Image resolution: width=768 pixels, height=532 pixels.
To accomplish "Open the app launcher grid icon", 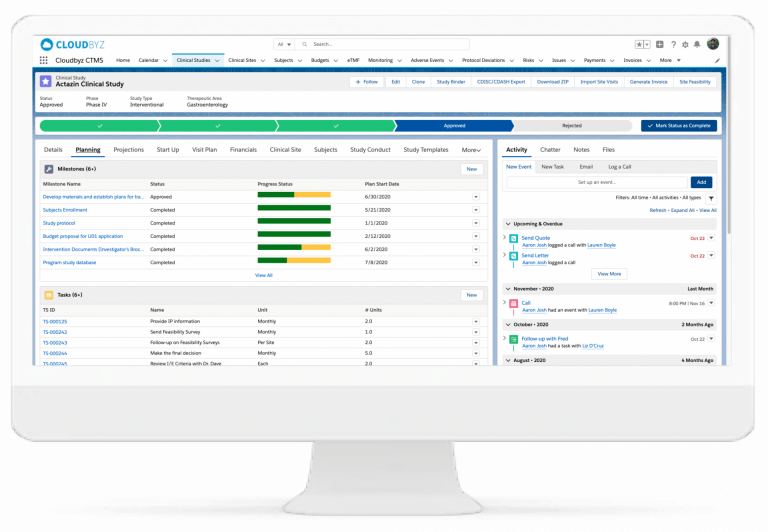I will click(45, 61).
